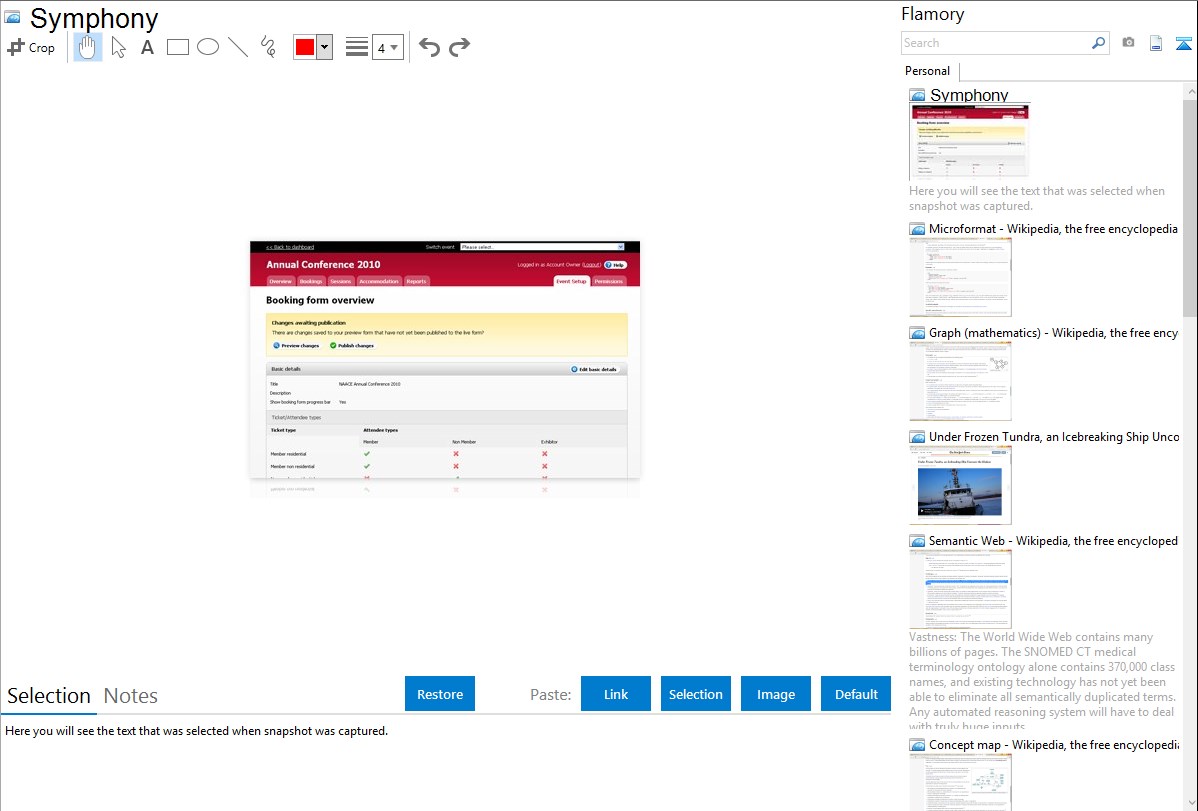Click the blue collapse-to-top arrow icon
Viewport: 1198px width, 811px height.
(1183, 43)
